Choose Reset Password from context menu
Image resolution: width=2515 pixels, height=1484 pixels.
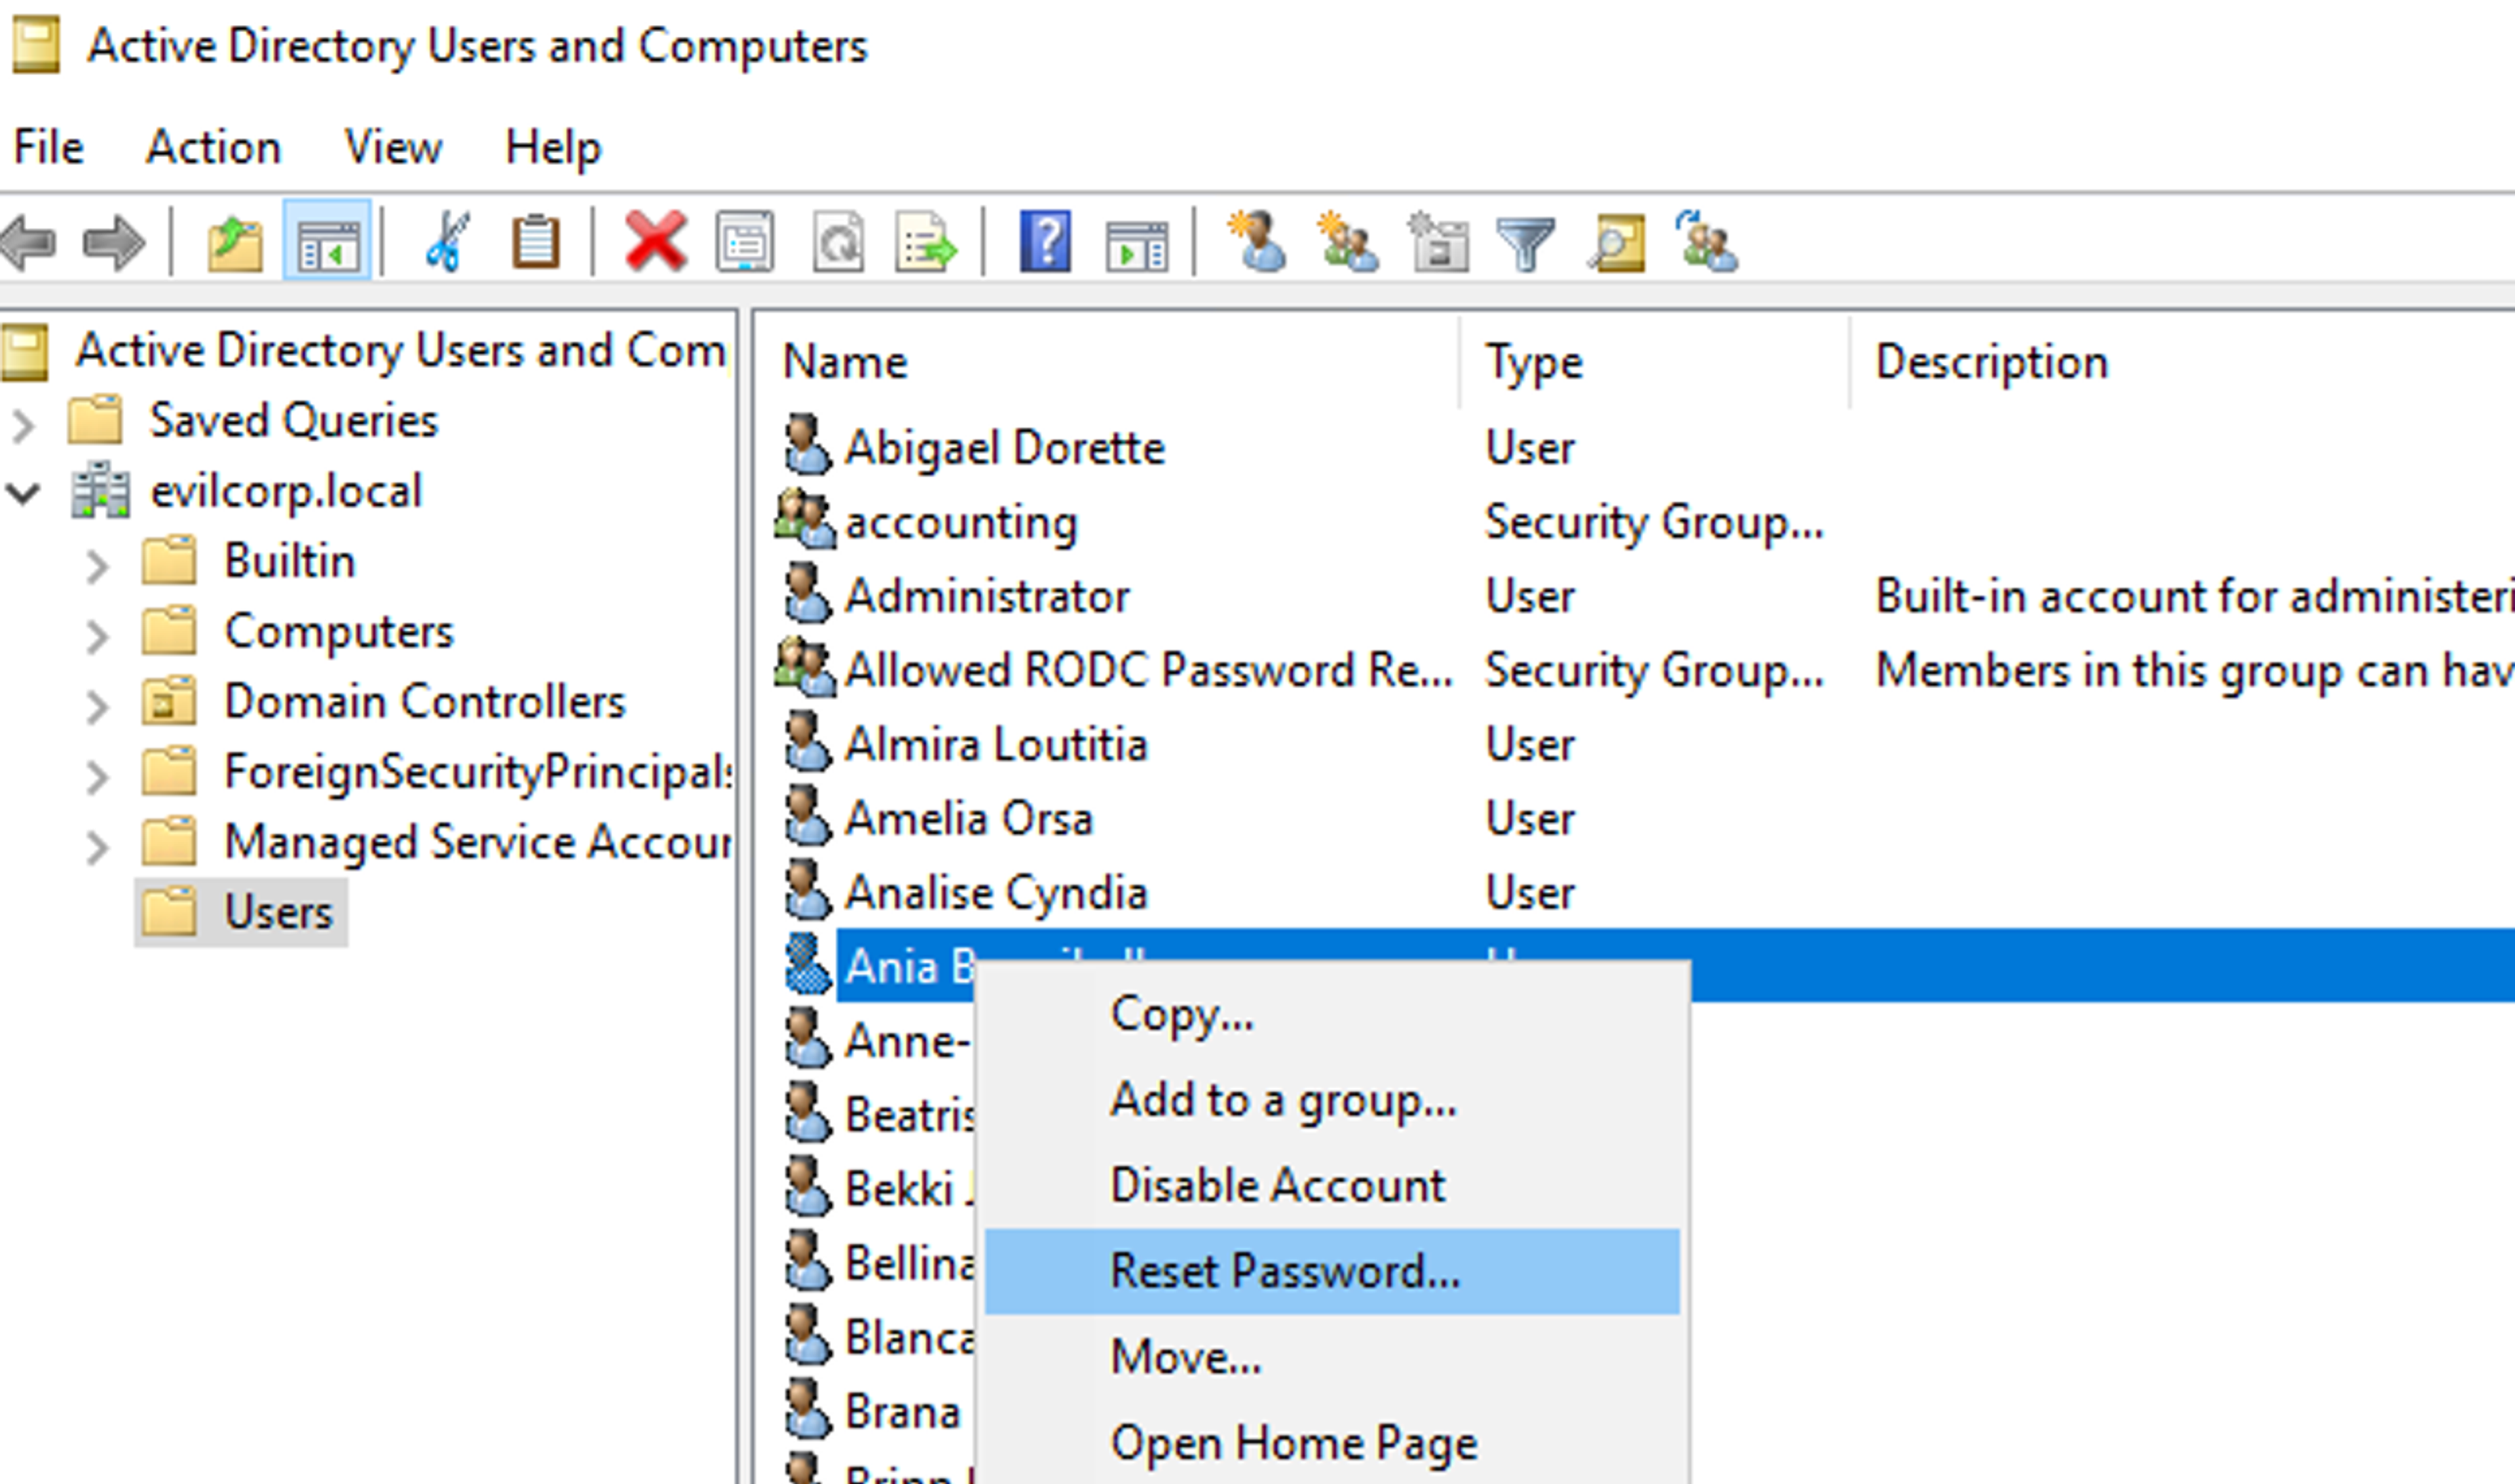[1284, 1271]
